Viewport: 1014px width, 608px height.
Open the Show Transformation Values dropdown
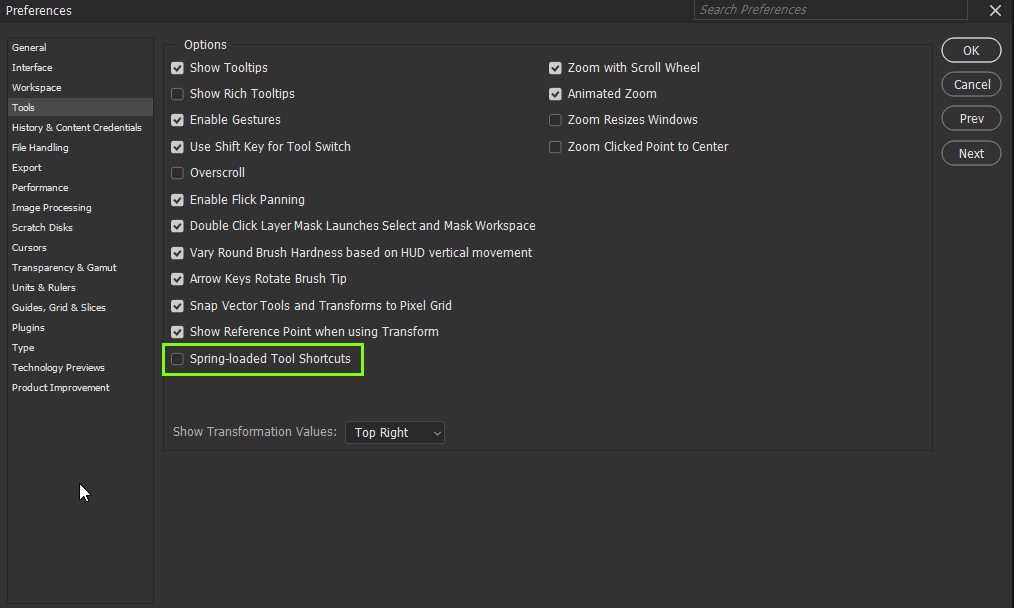pos(394,432)
